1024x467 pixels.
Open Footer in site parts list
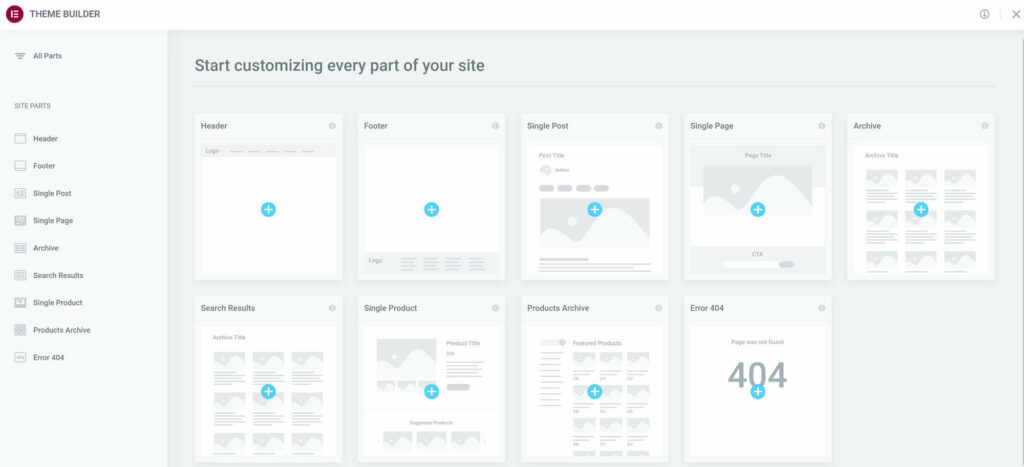pos(44,167)
